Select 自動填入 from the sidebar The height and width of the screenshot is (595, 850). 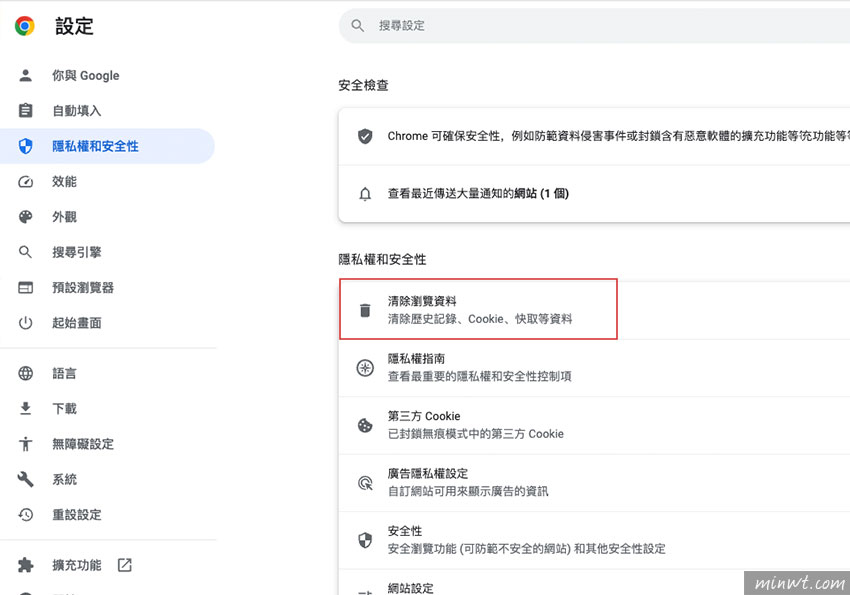coord(76,111)
